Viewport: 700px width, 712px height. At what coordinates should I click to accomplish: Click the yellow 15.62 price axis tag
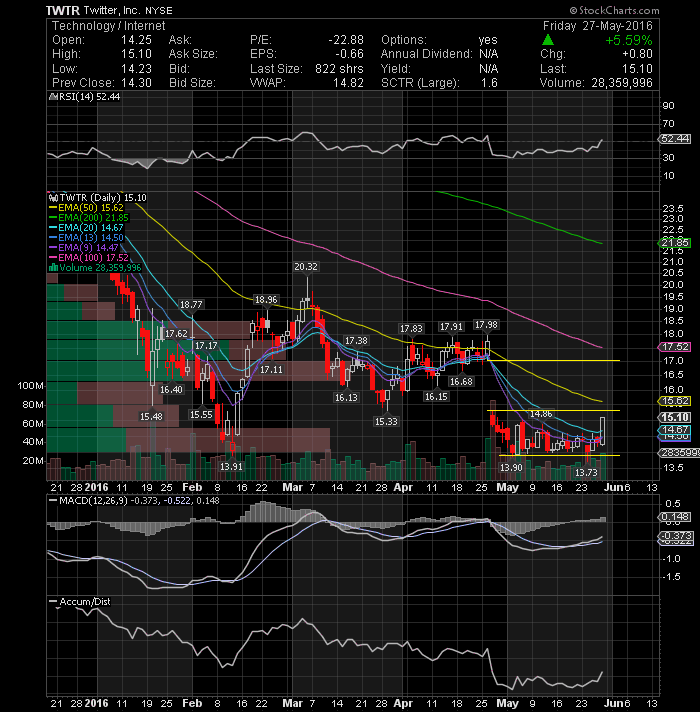pos(675,401)
